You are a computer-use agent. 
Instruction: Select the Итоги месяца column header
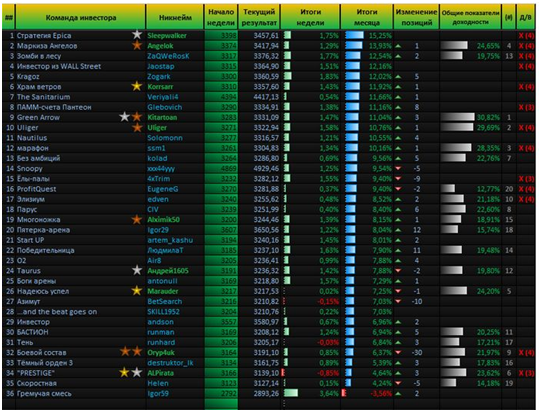(367, 17)
